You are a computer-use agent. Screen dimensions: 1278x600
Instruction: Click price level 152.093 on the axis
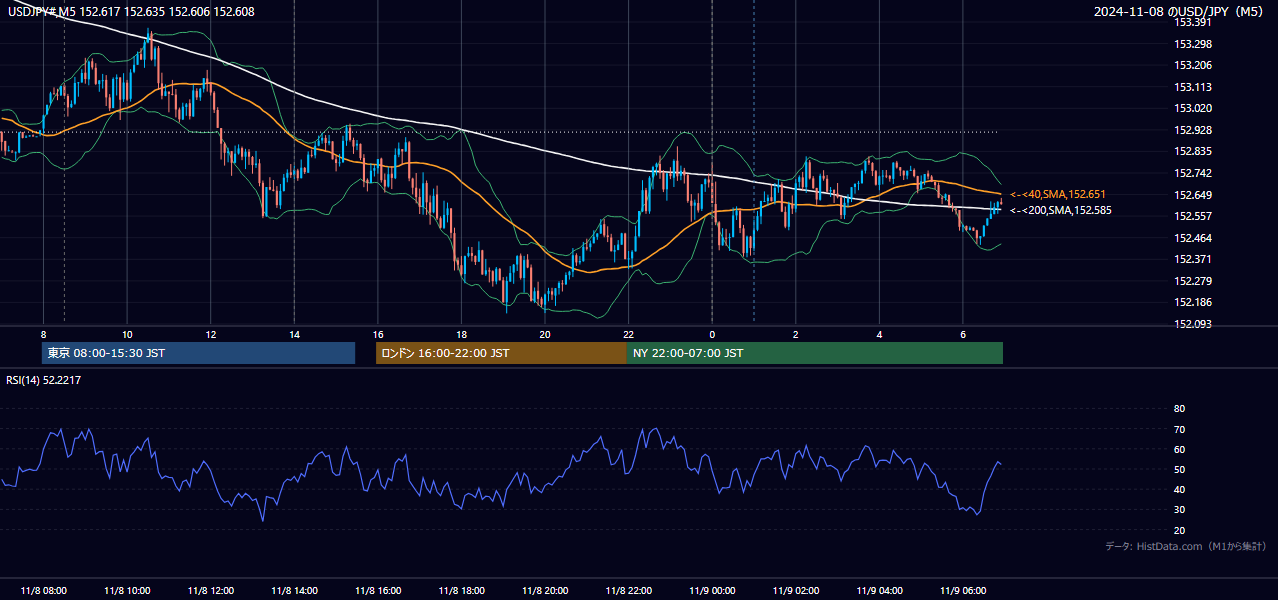pyautogui.click(x=1193, y=324)
